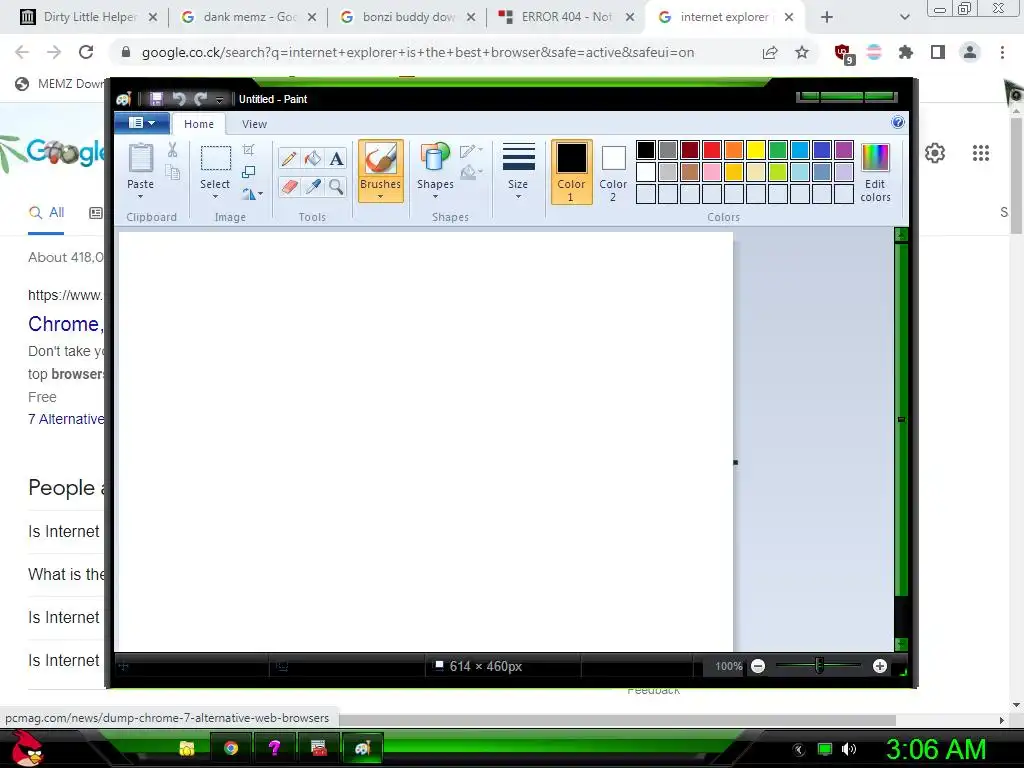1024x768 pixels.
Task: Click the Redo arrow in Paint title bar
Action: (x=200, y=99)
